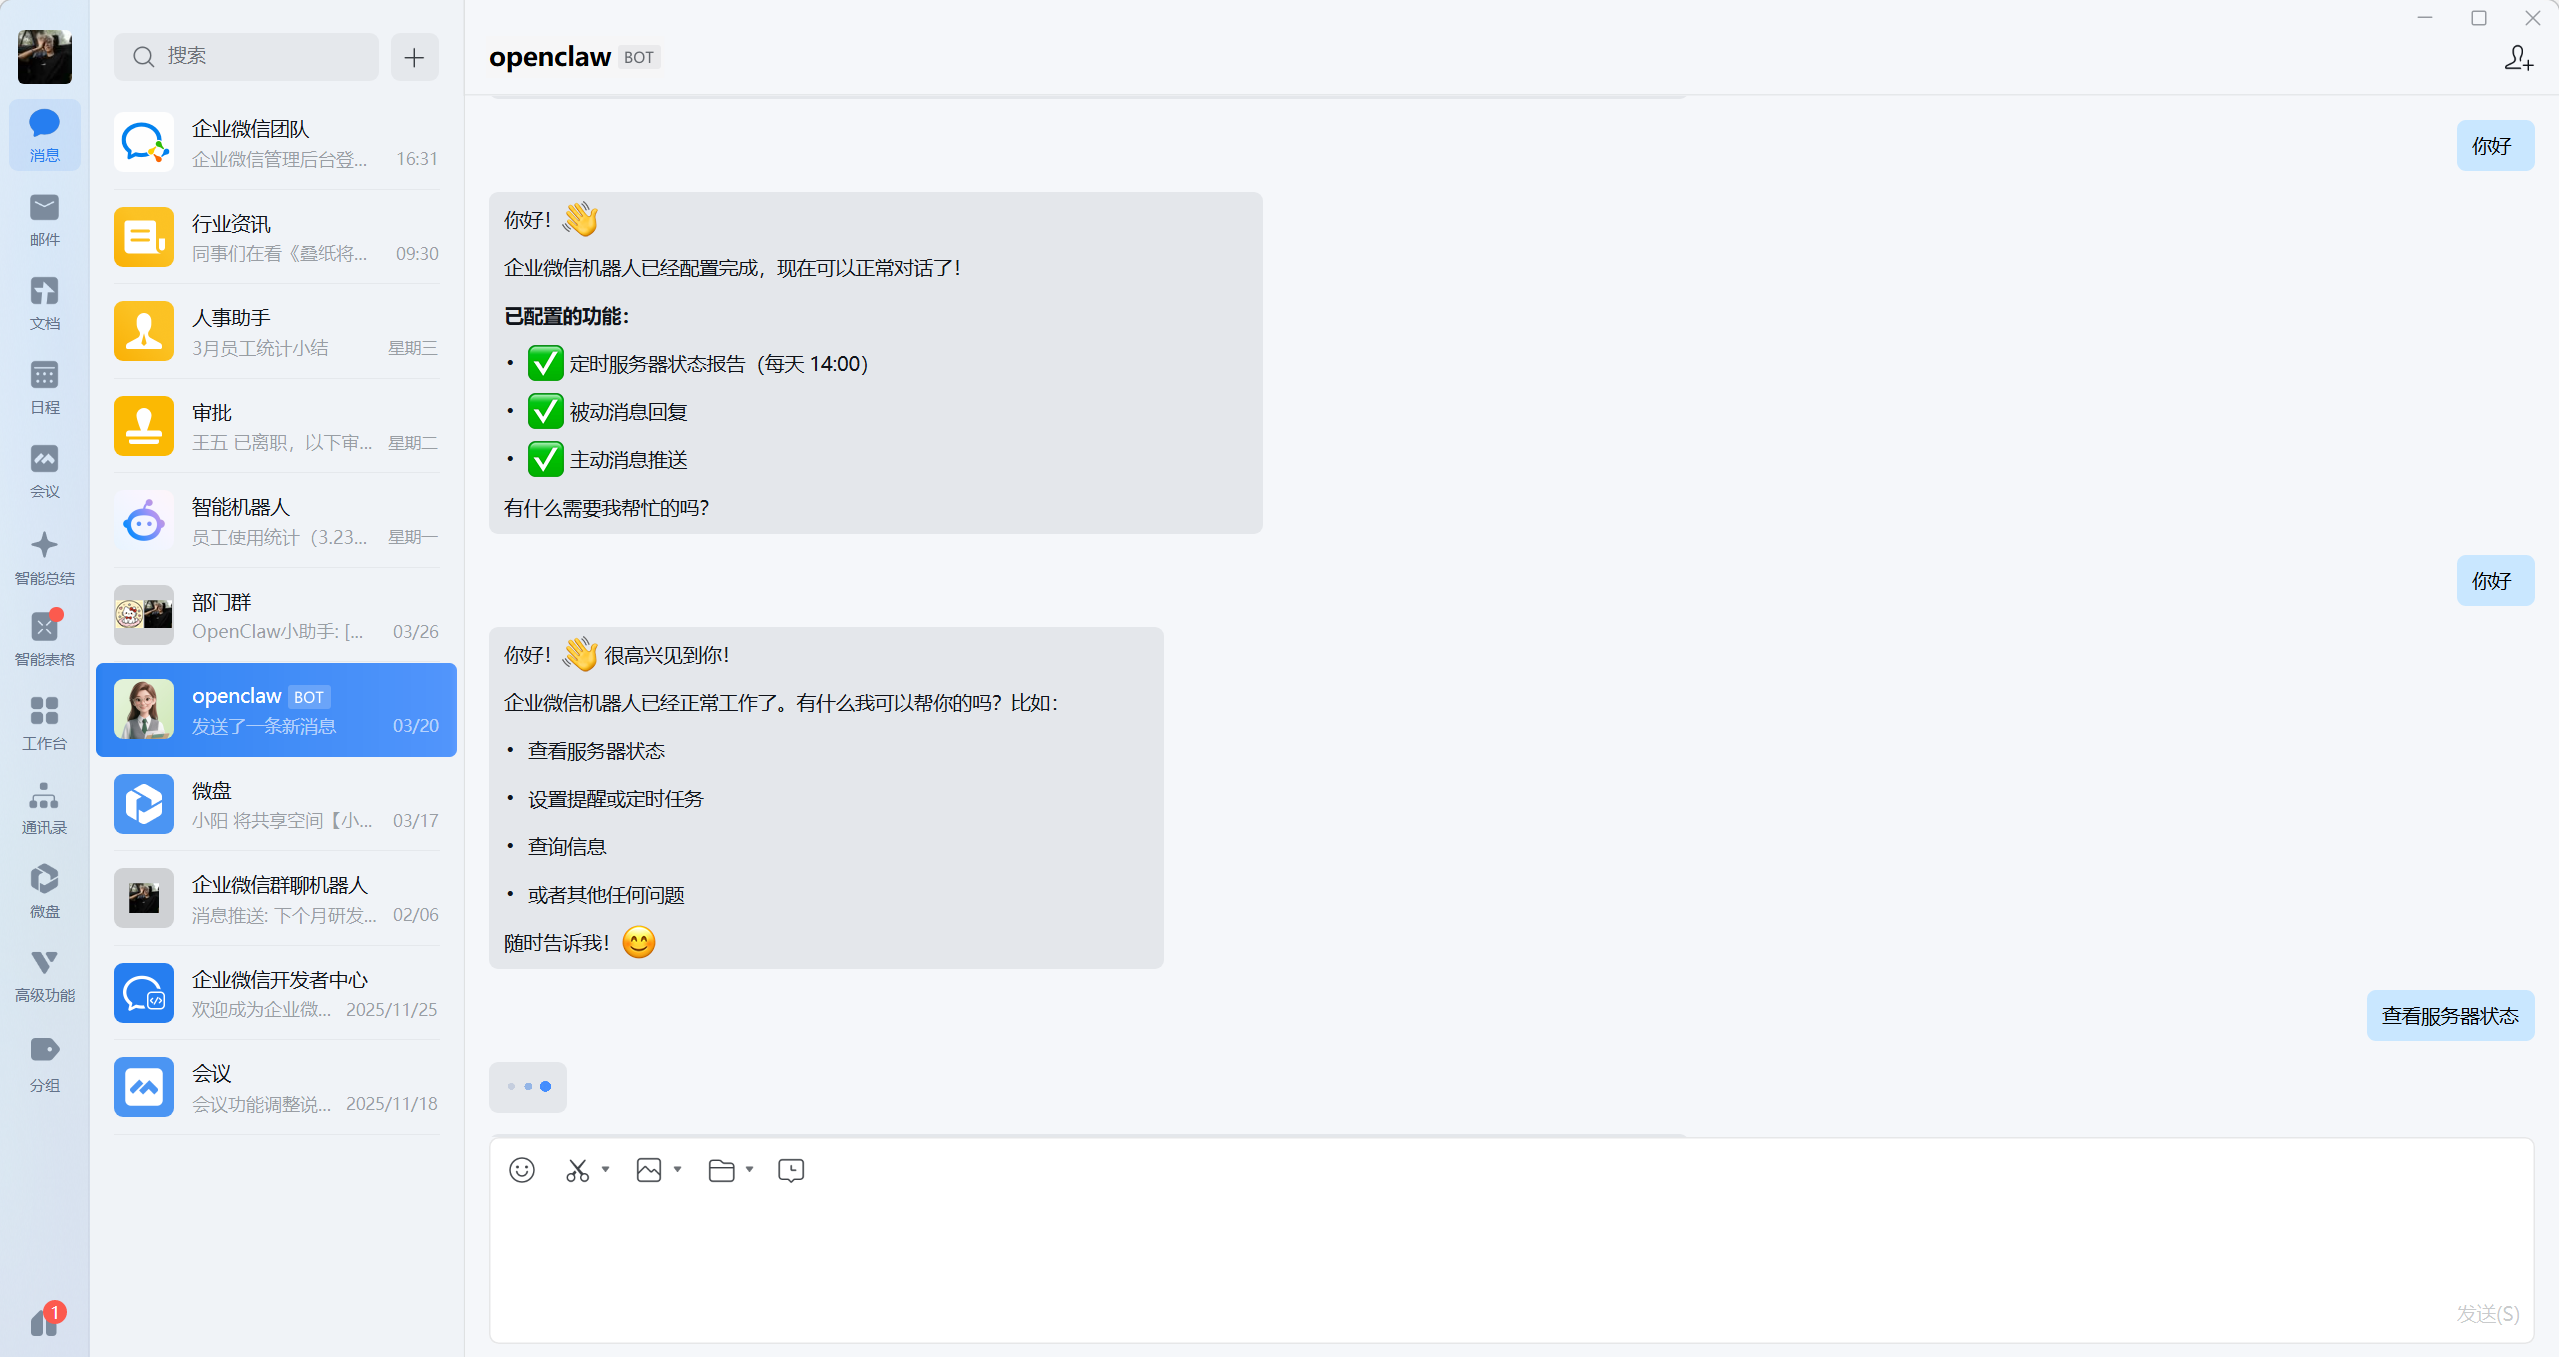
Task: Switch to 文档 documents section
Action: pos(44,305)
